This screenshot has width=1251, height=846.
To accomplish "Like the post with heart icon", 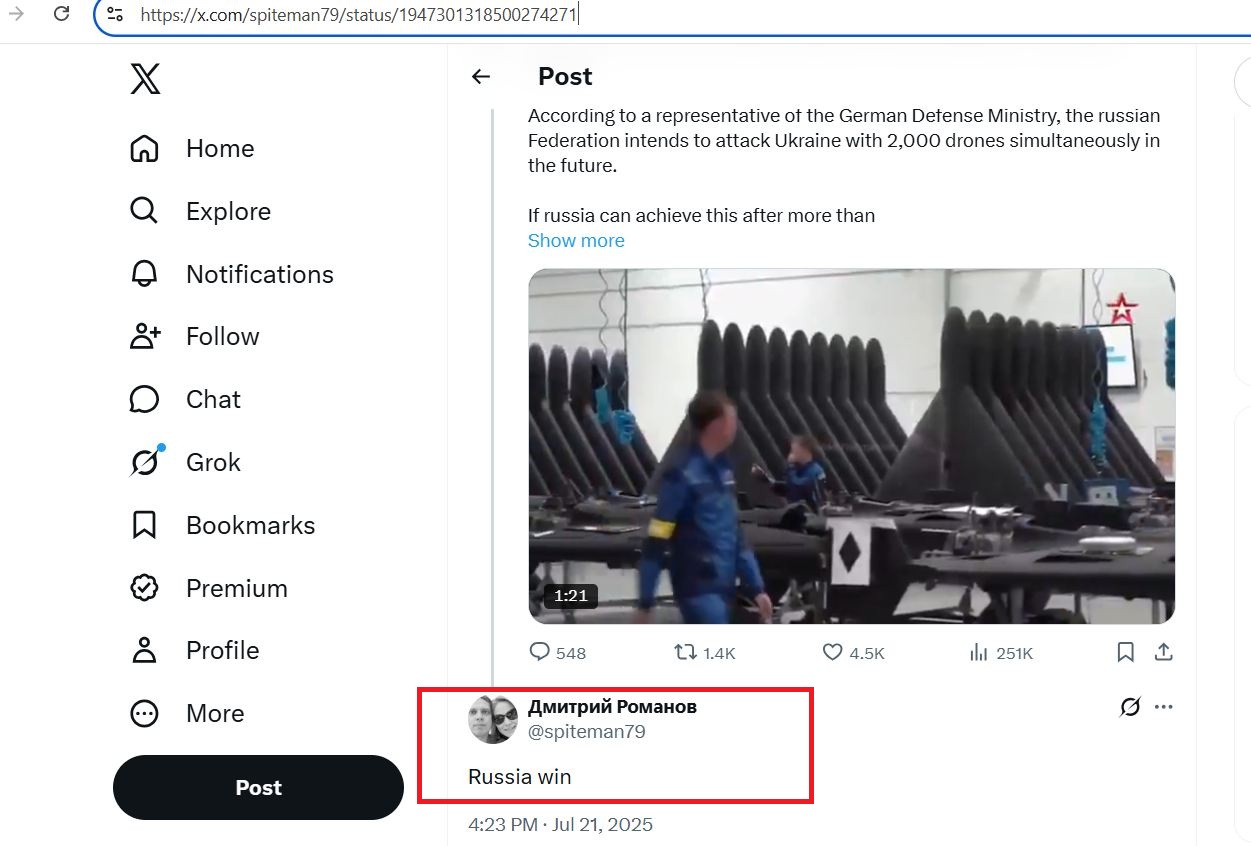I will click(x=832, y=652).
